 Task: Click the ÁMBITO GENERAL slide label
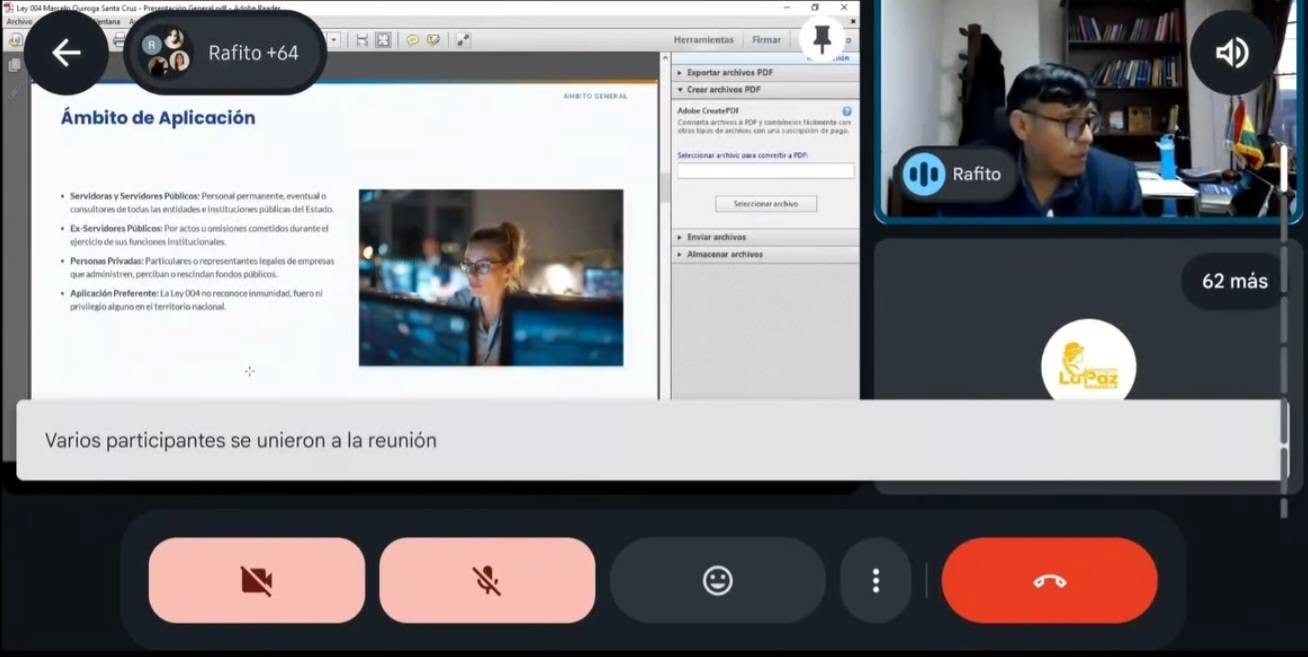pyautogui.click(x=596, y=96)
